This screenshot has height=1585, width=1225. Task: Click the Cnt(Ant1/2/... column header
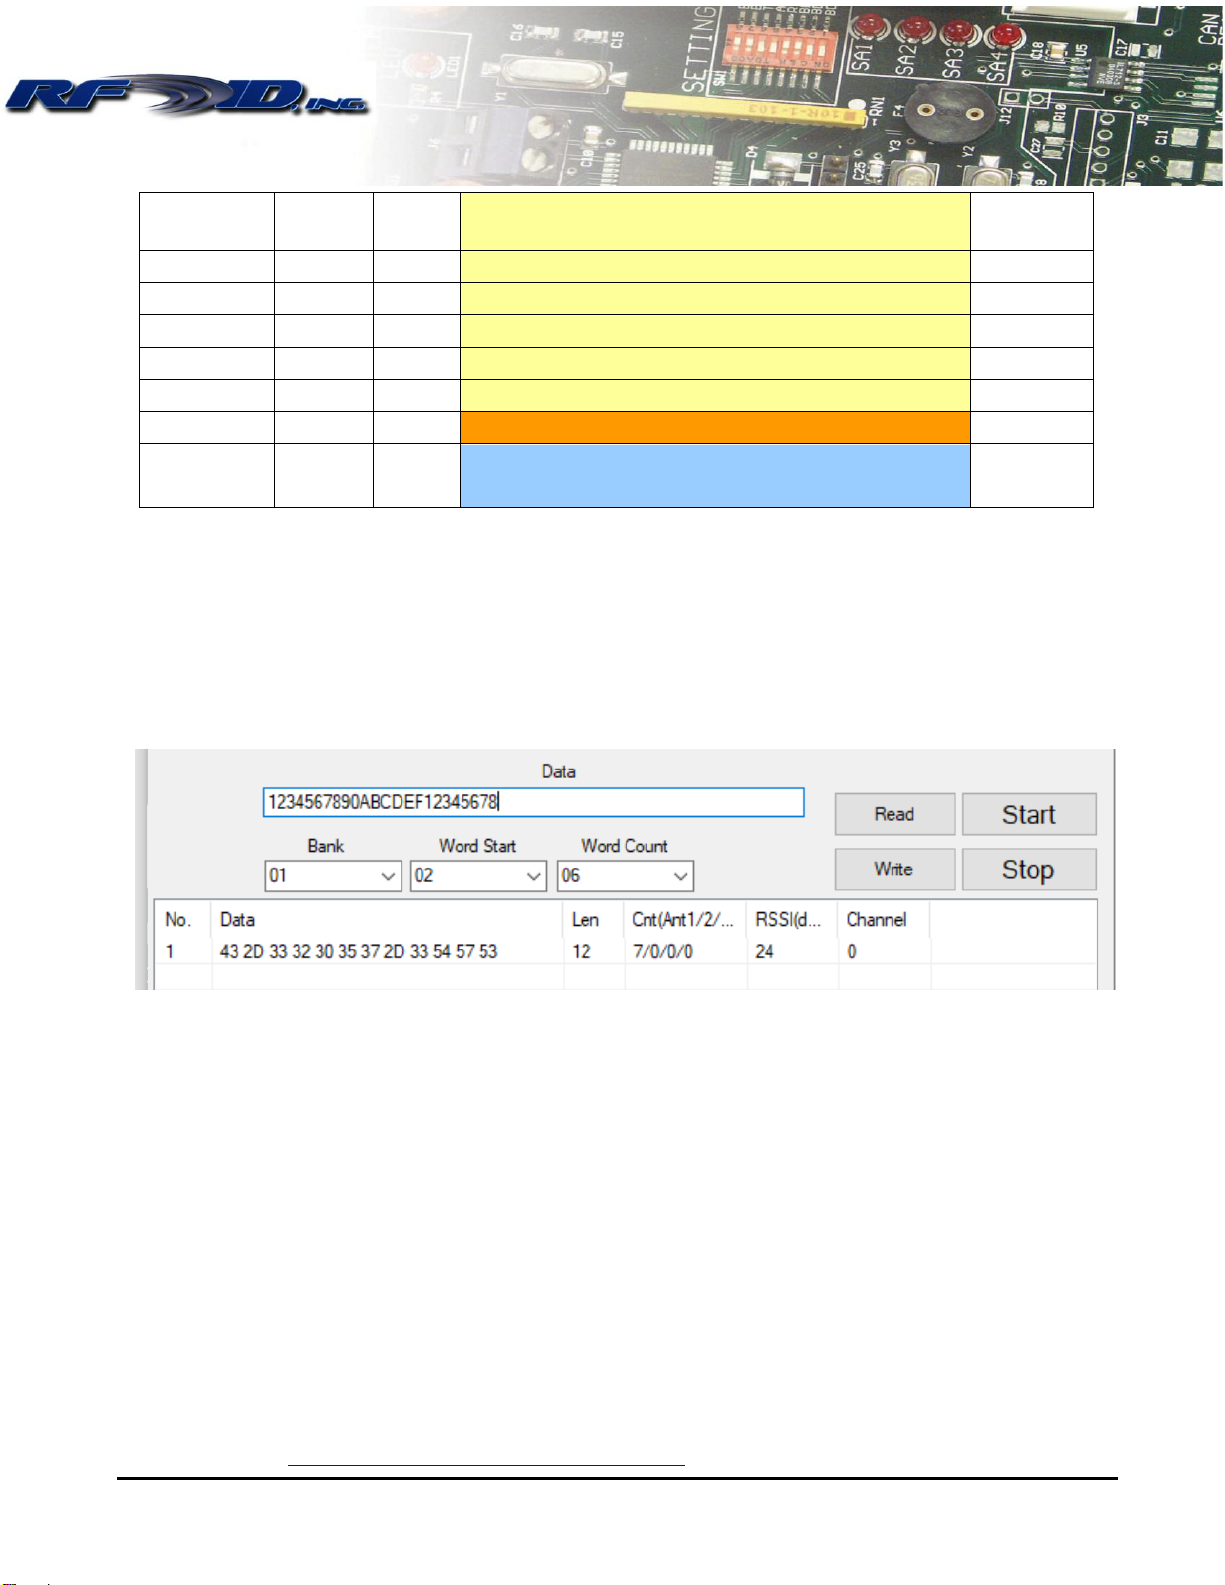click(x=684, y=920)
